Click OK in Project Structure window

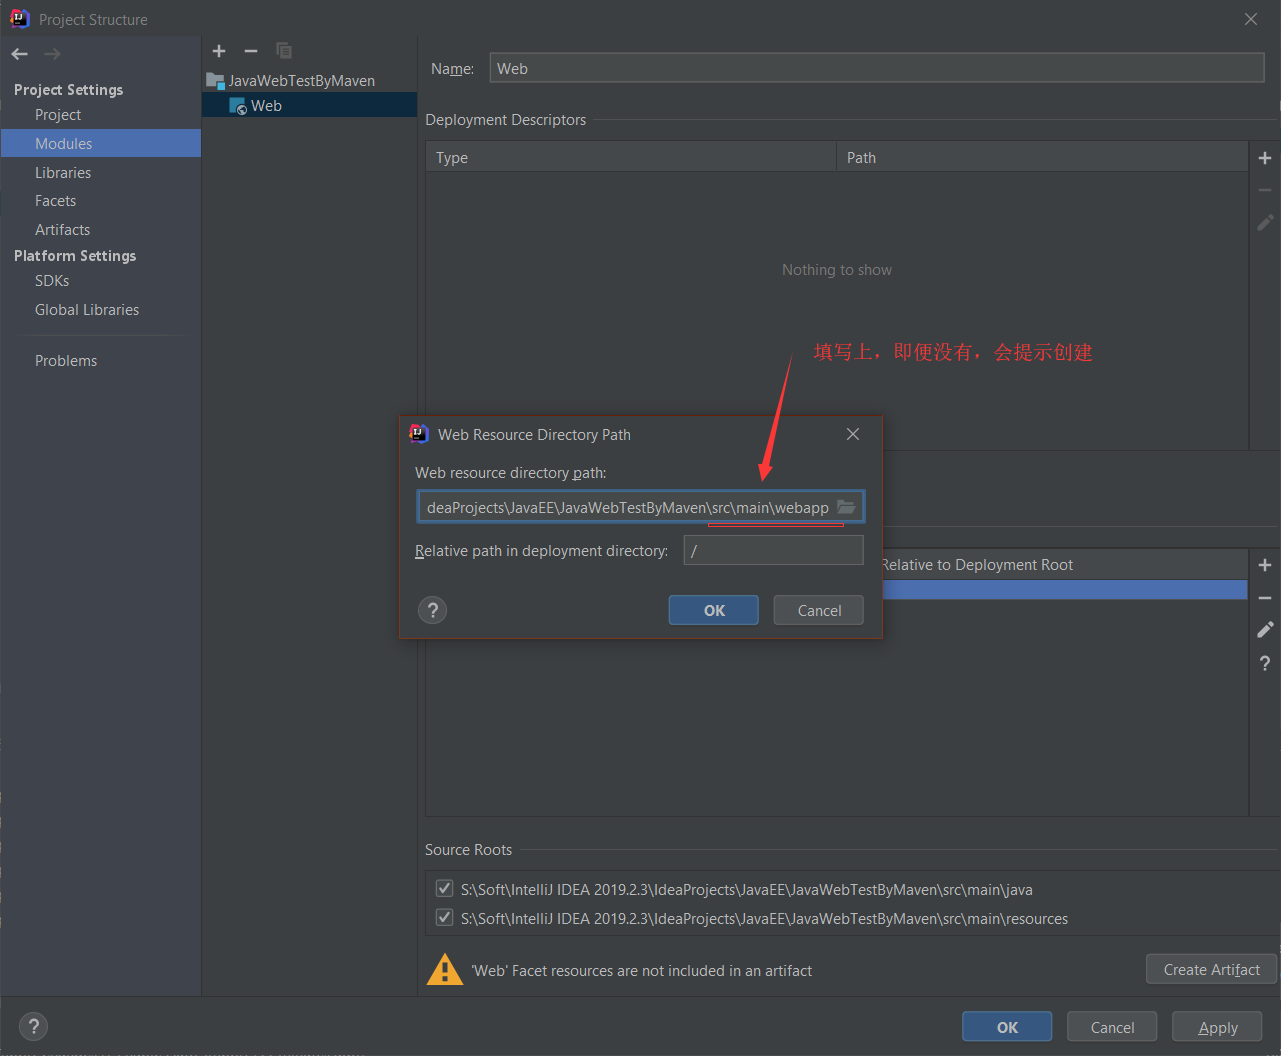pos(1007,1027)
